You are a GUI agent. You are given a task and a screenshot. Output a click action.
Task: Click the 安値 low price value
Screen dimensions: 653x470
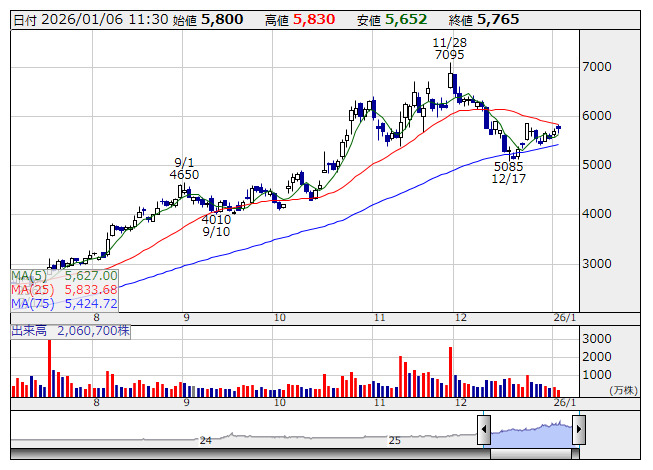click(x=406, y=19)
